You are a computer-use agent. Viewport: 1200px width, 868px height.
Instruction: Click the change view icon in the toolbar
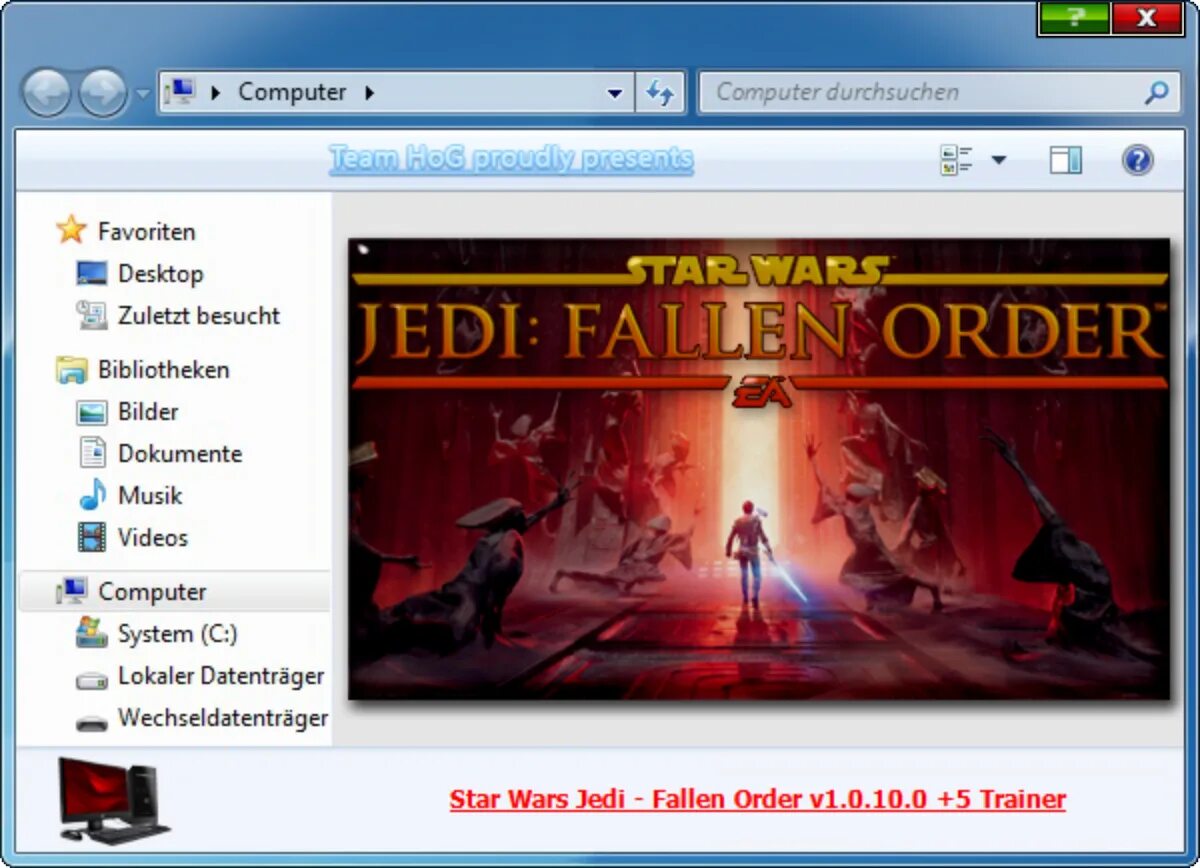(957, 160)
